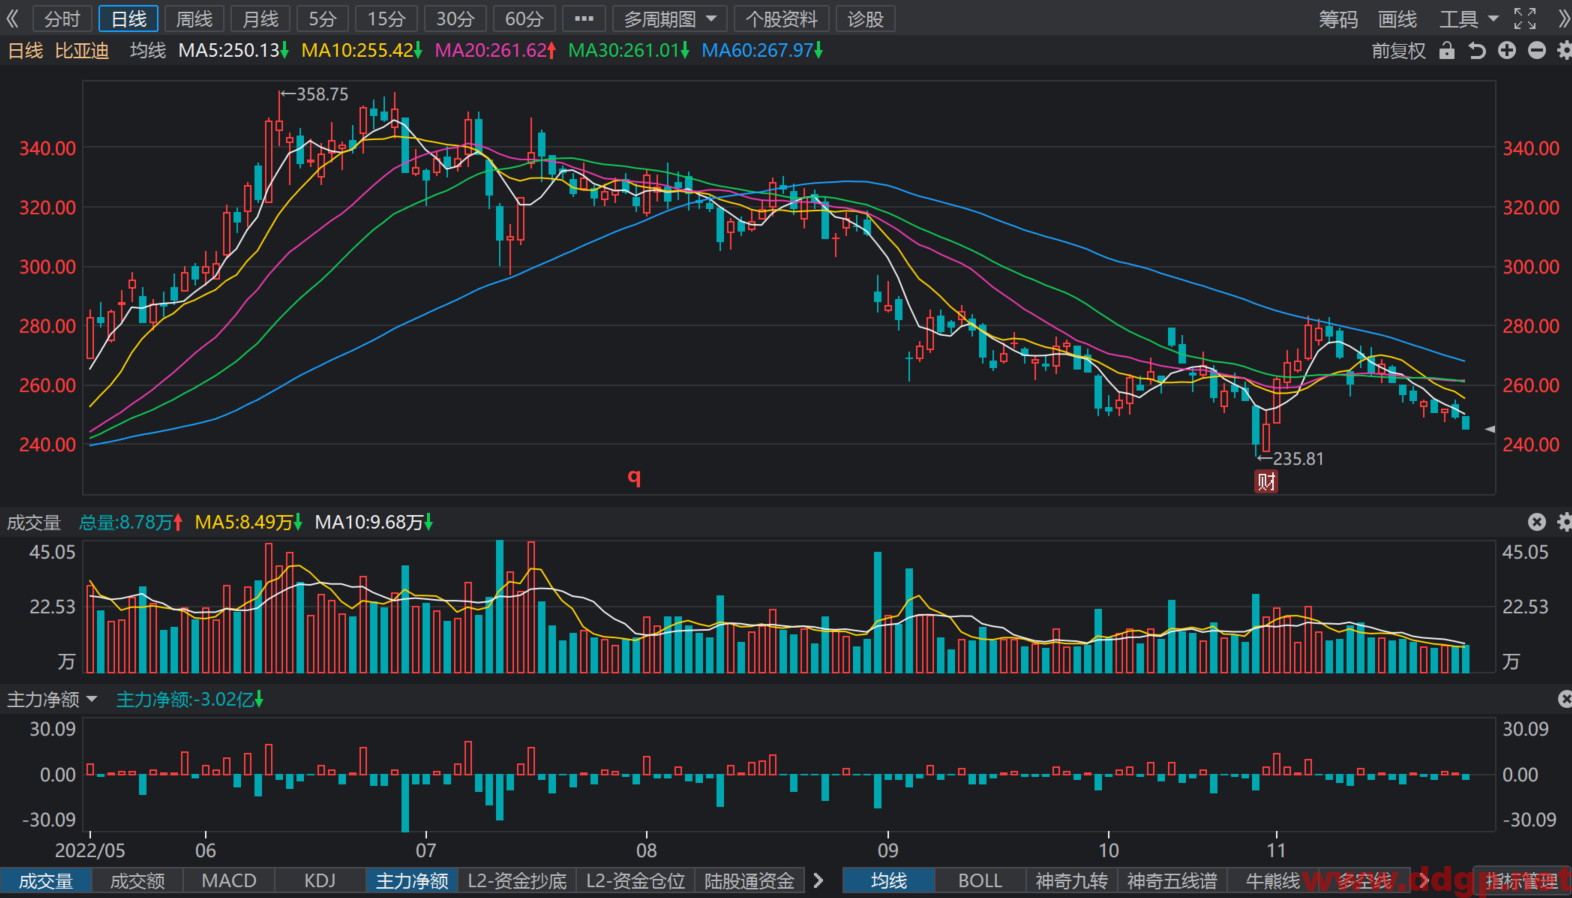Click the 358.75 high price annotation
This screenshot has width=1572, height=898.
315,94
